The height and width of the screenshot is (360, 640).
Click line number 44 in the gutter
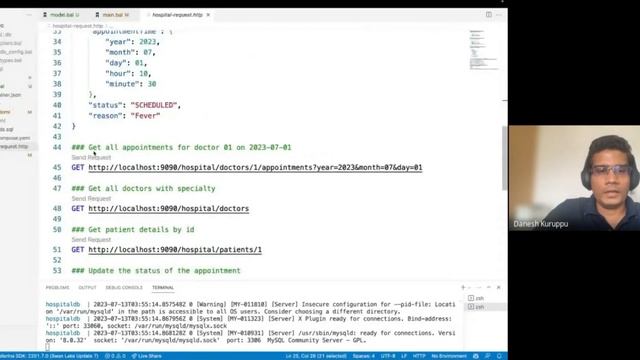point(57,147)
